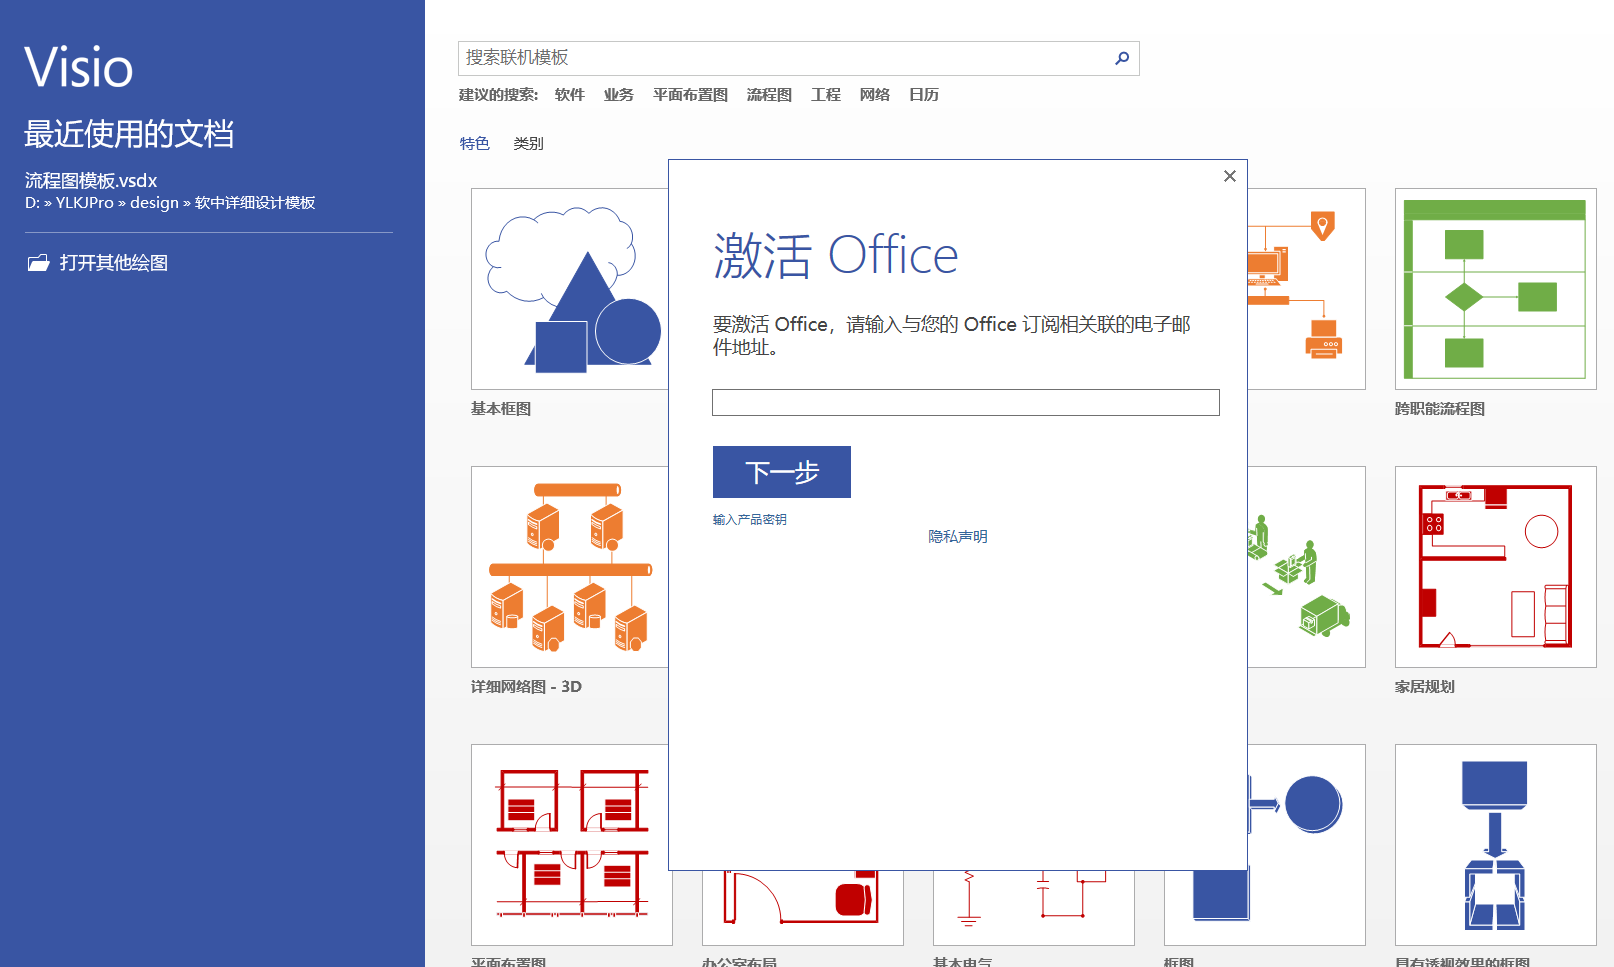This screenshot has height=967, width=1614.
Task: Choose the 跨职能流程图 template thumbnail
Action: (x=1496, y=289)
